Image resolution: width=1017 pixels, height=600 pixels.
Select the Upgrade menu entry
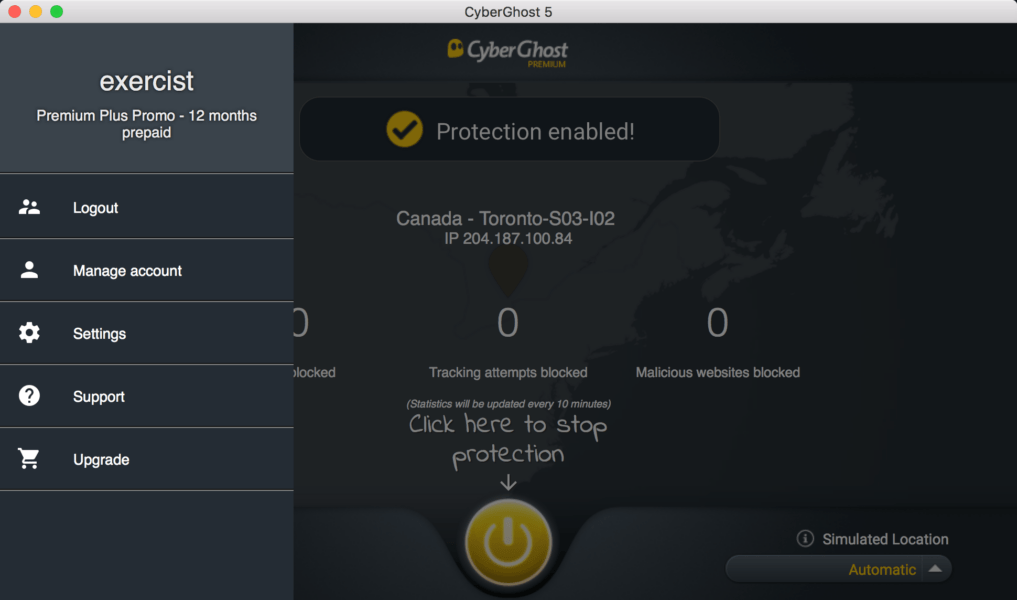pos(147,459)
